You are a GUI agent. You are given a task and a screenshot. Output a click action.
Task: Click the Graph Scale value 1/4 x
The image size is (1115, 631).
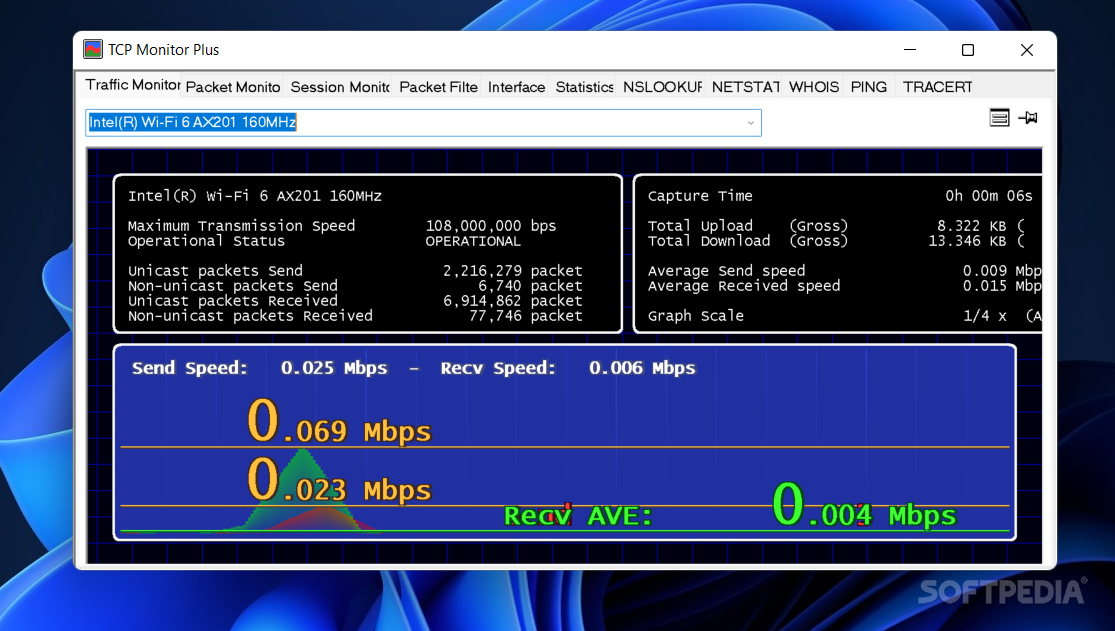(x=985, y=315)
